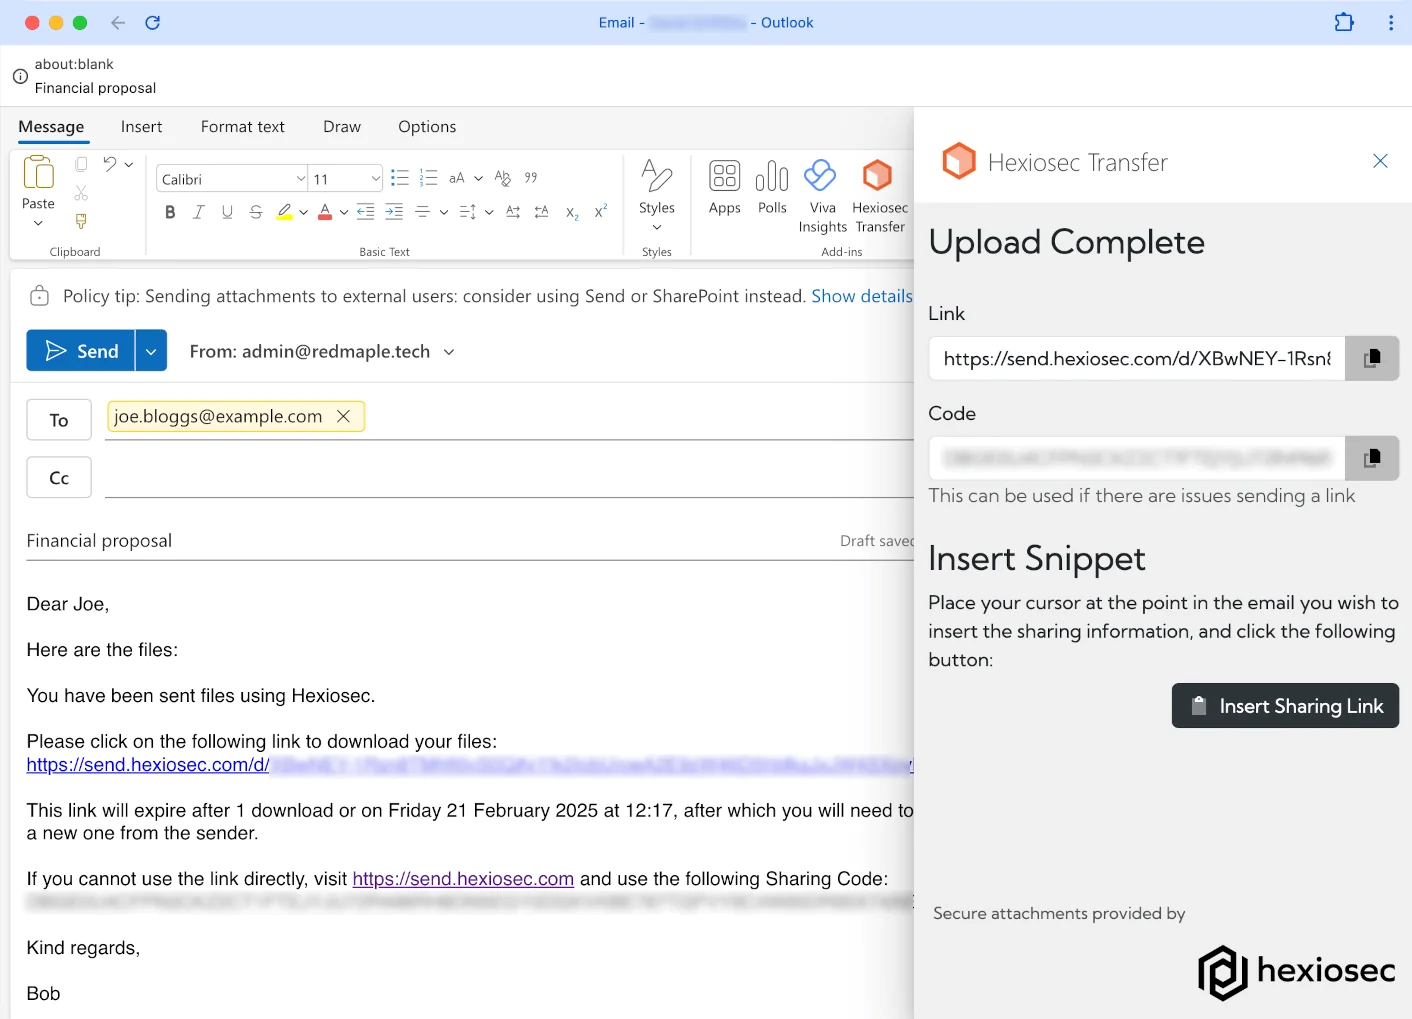Toggle Superscript formatting
This screenshot has height=1019, width=1412.
pos(600,211)
